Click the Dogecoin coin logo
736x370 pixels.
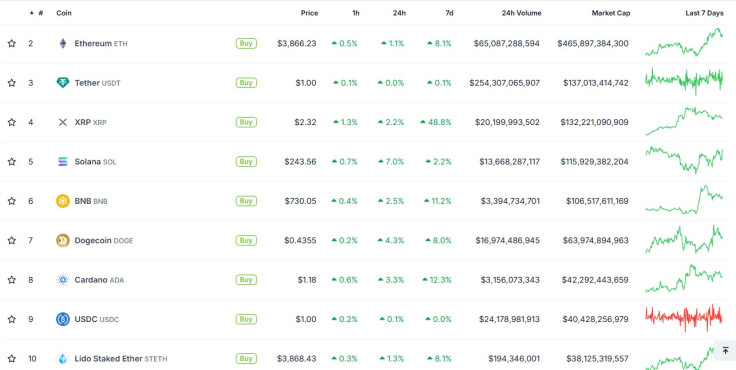(63, 240)
